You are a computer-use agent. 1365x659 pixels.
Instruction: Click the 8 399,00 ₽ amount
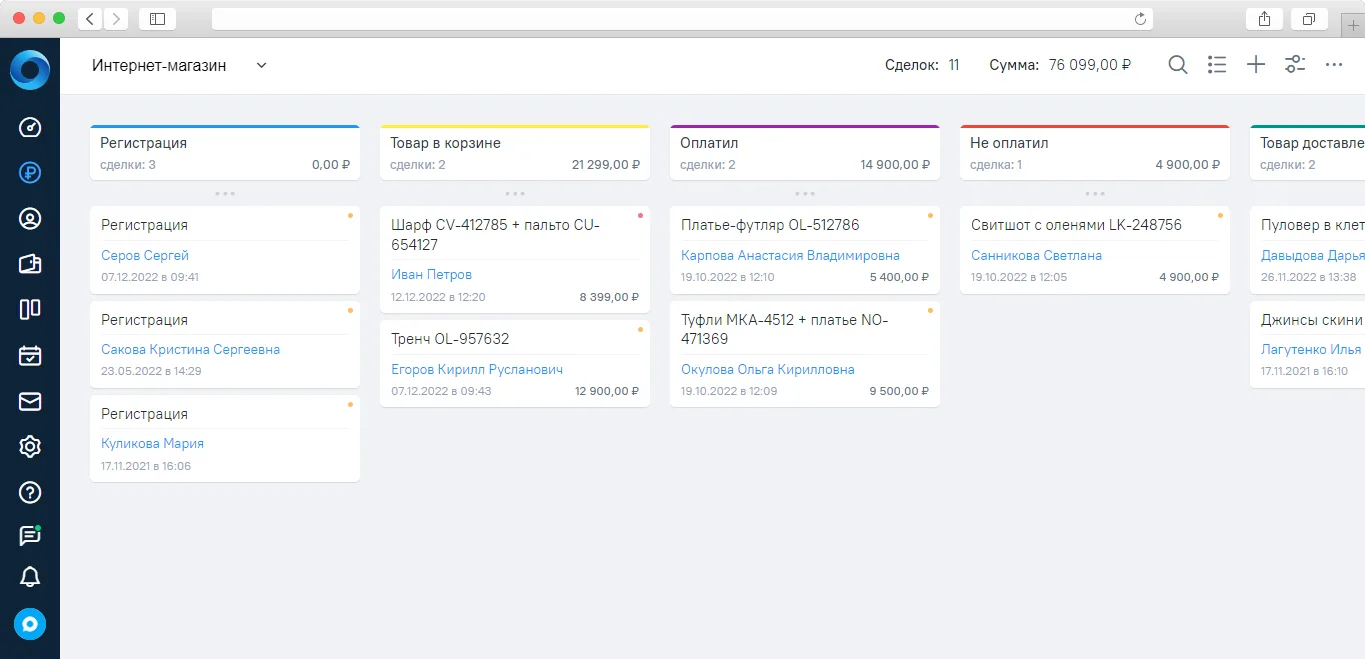point(610,297)
